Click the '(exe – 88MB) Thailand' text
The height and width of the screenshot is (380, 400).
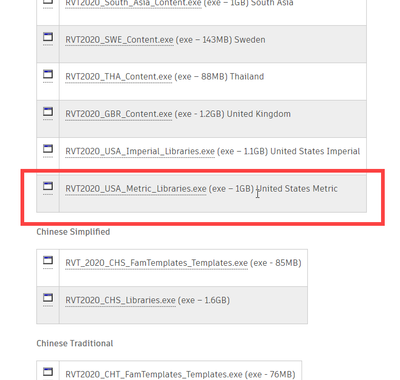coord(219,77)
